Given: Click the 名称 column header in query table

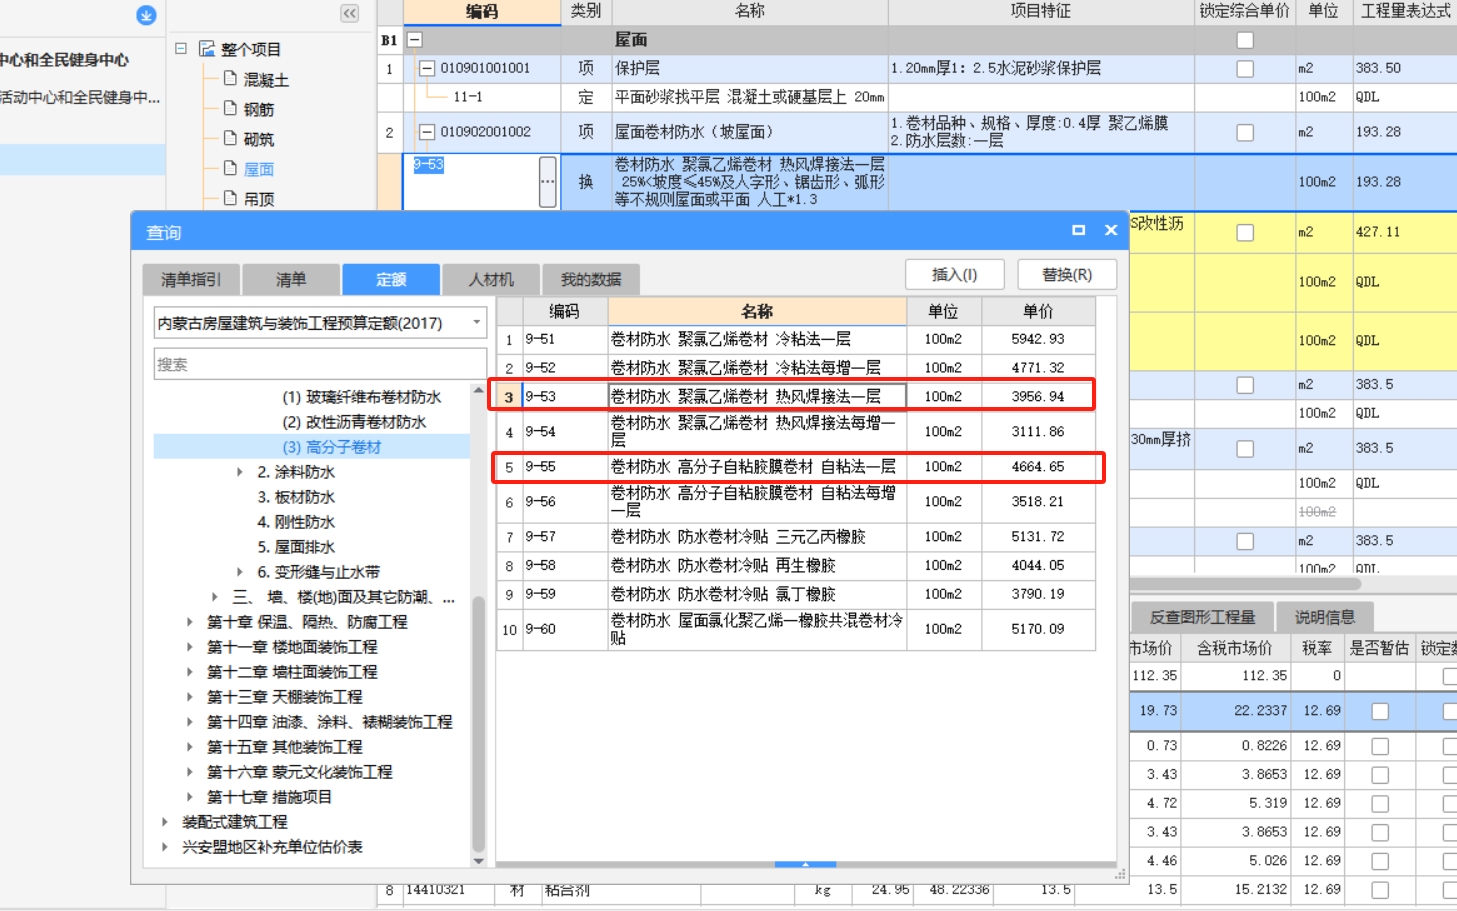Looking at the screenshot, I should 757,311.
